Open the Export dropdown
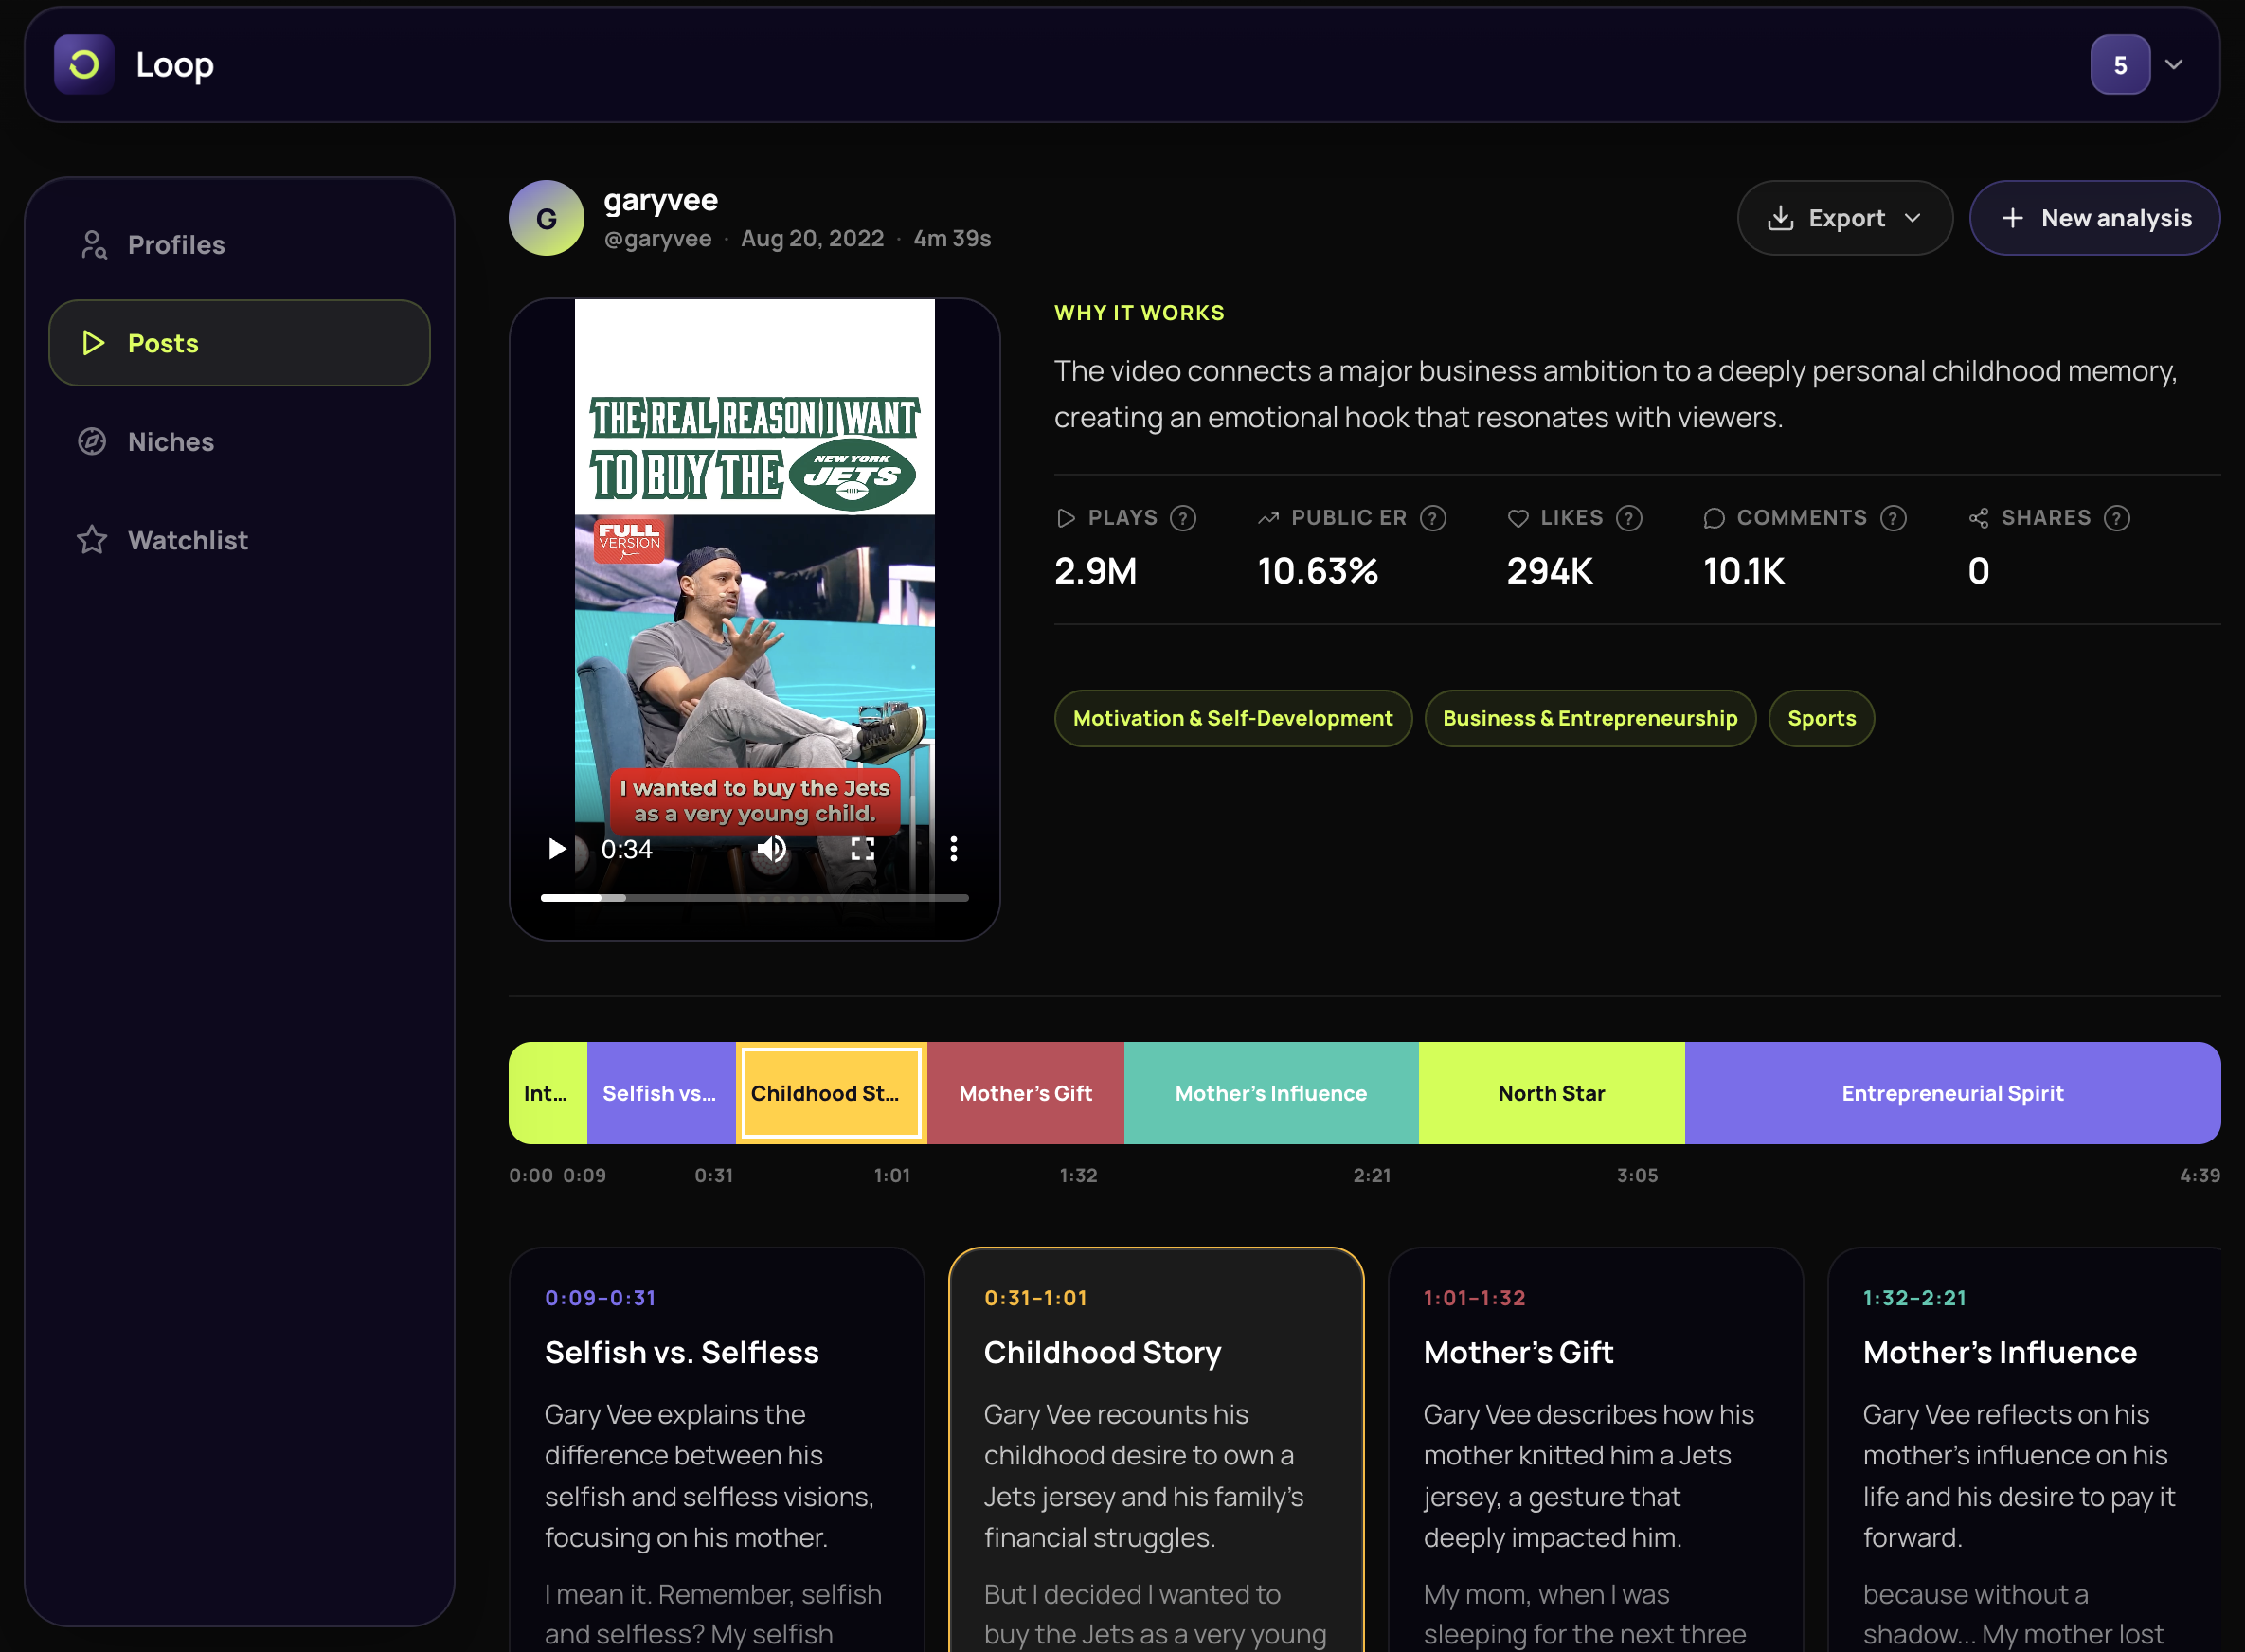 coord(1844,218)
